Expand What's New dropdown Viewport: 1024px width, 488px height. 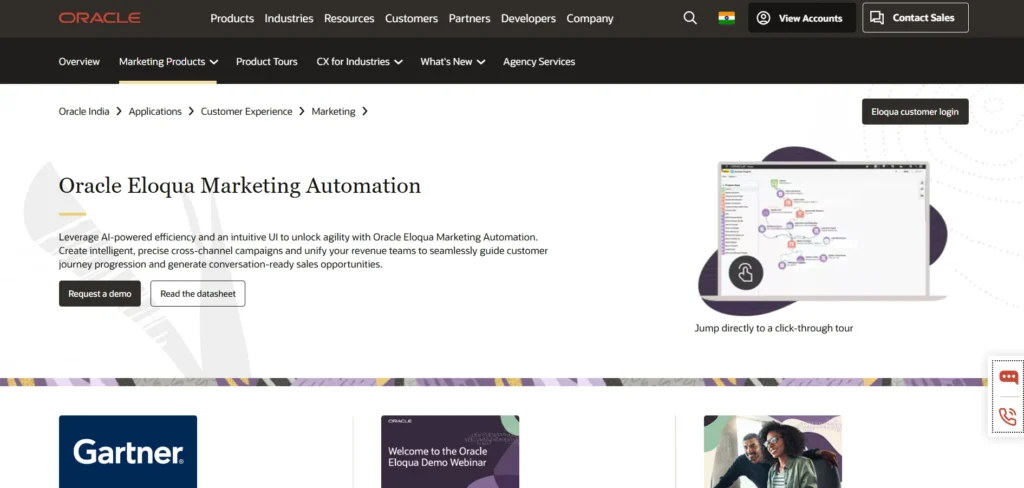tap(453, 61)
